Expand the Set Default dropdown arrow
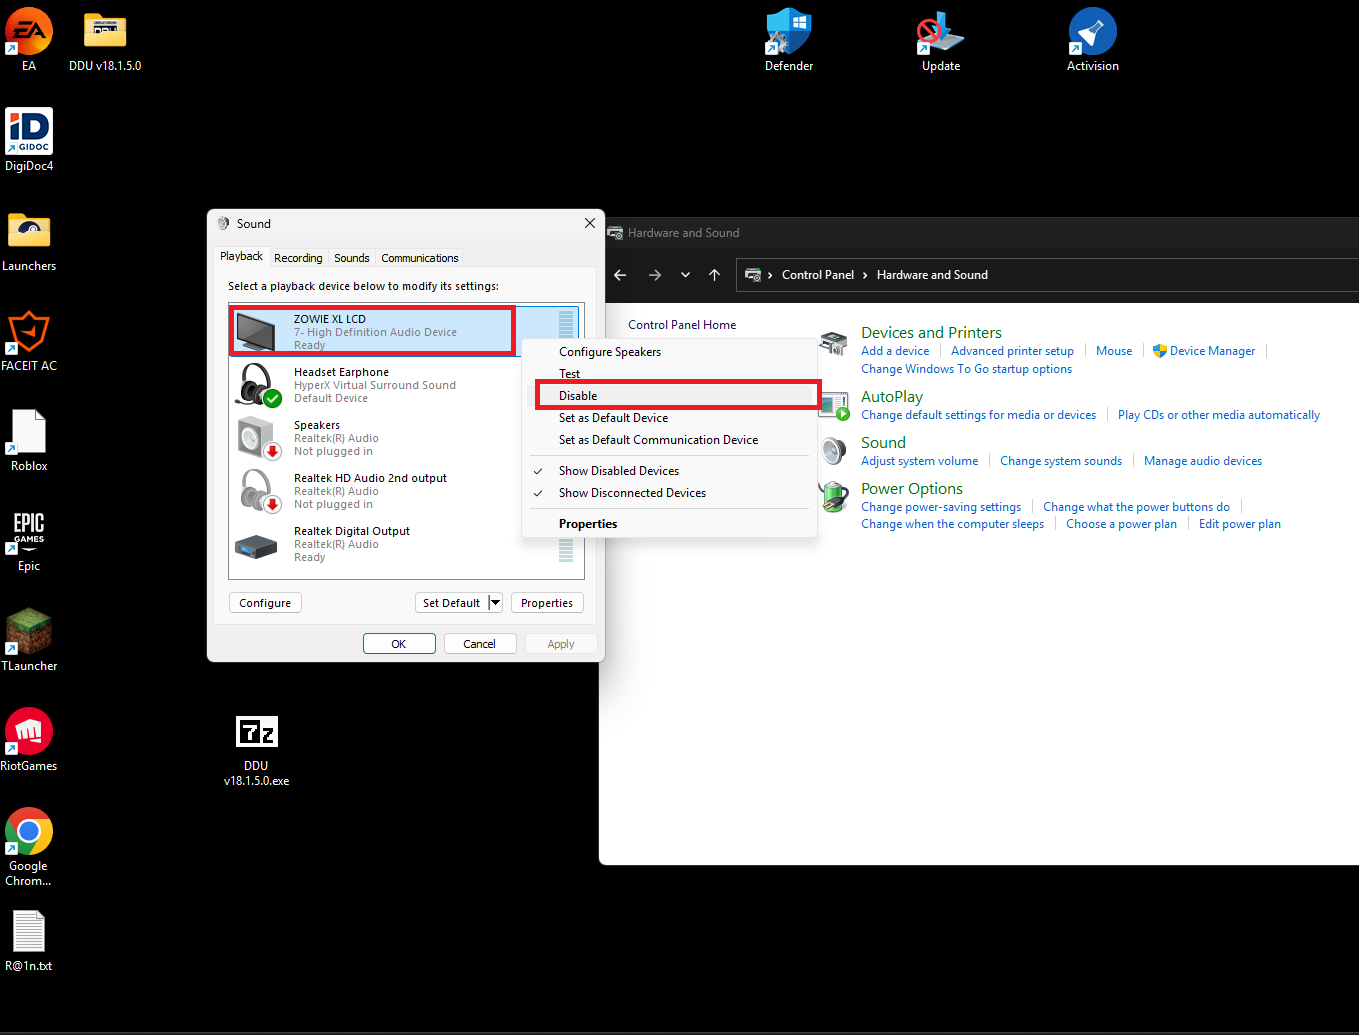Image resolution: width=1359 pixels, height=1035 pixels. pyautogui.click(x=495, y=603)
